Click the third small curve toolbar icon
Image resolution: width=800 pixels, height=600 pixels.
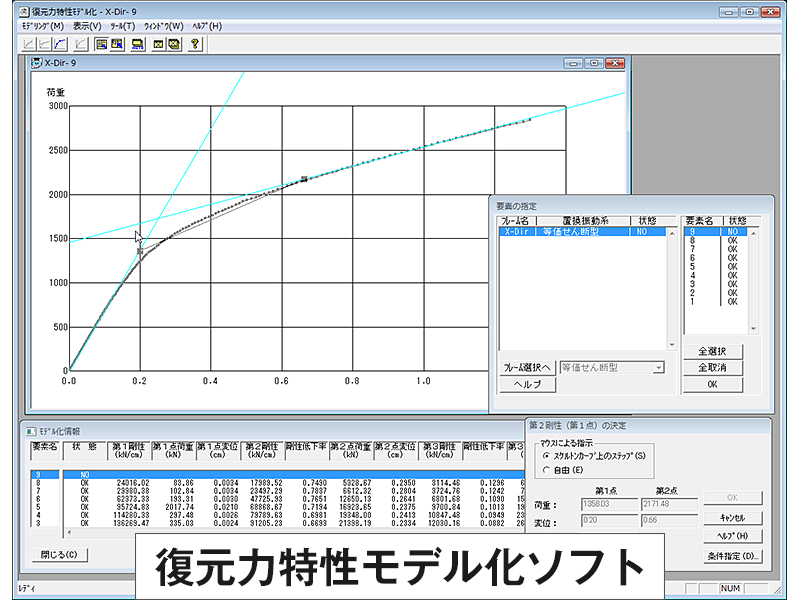80,44
